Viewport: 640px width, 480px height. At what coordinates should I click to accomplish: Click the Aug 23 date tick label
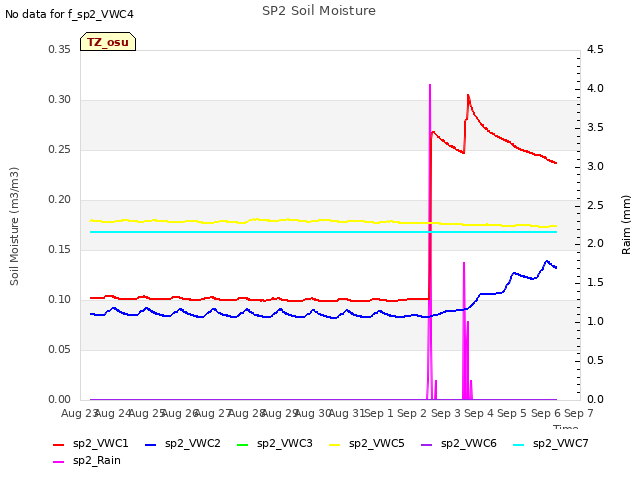coord(80,414)
